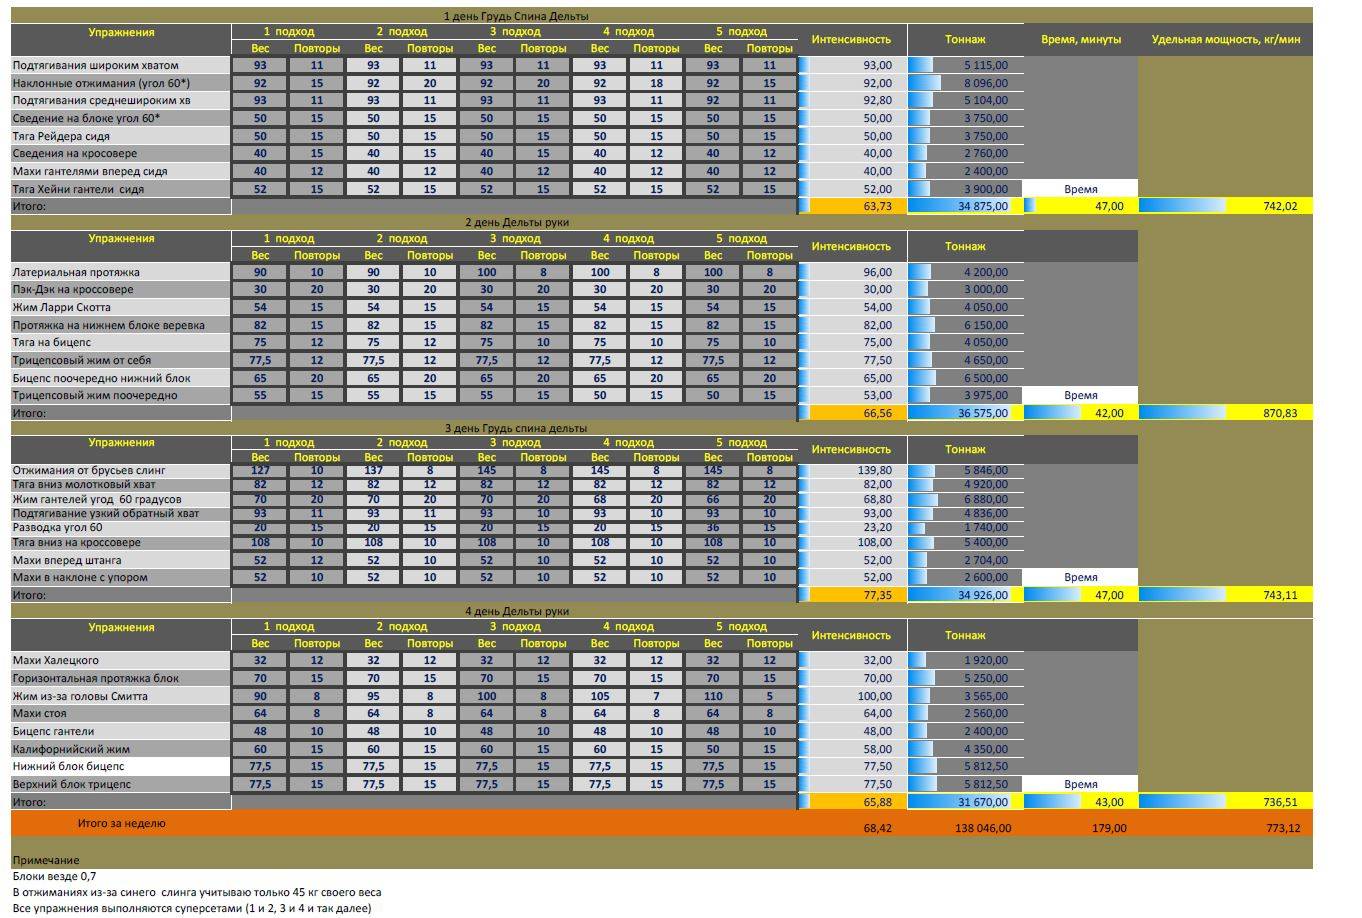
Task: Click the 8 096,00 tonnage data bar cell
Action: click(965, 83)
